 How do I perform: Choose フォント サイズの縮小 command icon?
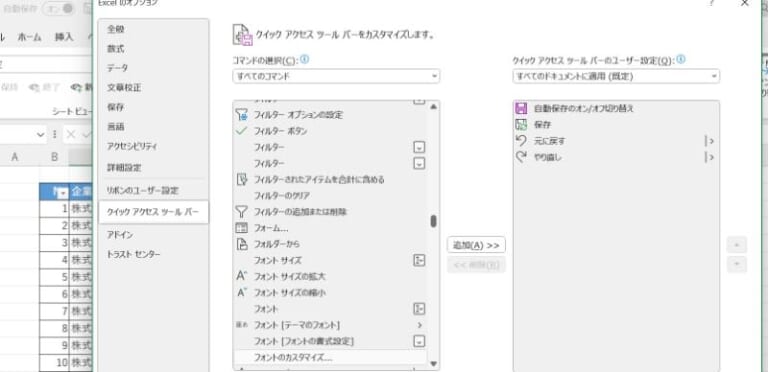click(242, 293)
